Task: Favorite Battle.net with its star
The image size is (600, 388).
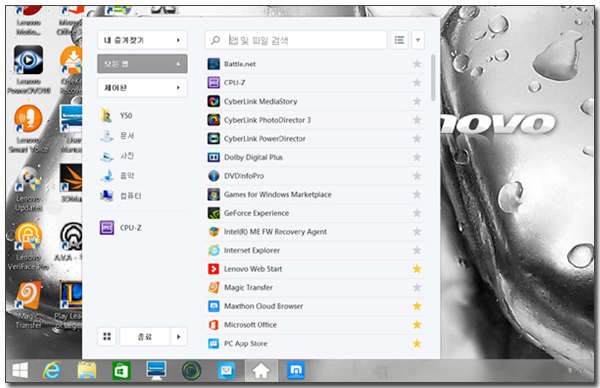Action: tap(417, 64)
